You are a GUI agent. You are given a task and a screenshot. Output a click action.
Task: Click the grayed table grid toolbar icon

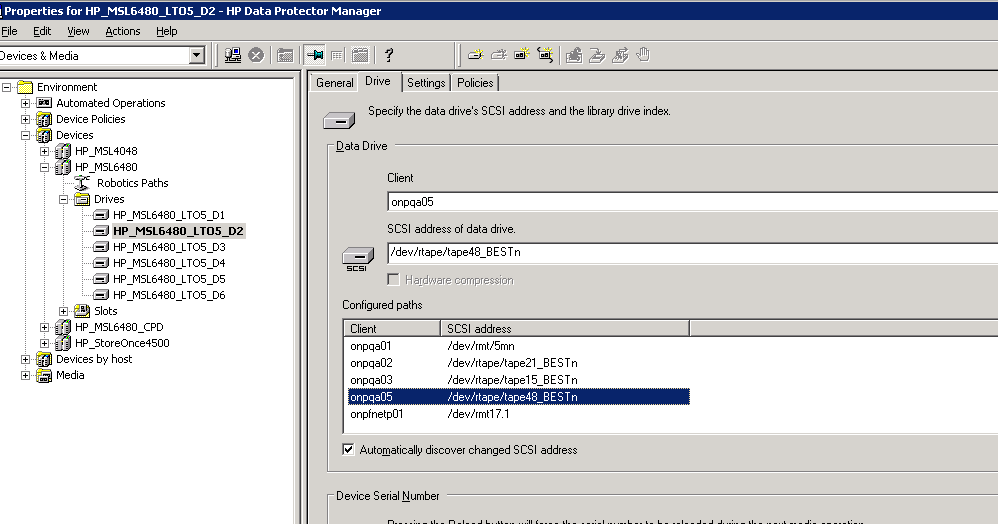click(337, 55)
